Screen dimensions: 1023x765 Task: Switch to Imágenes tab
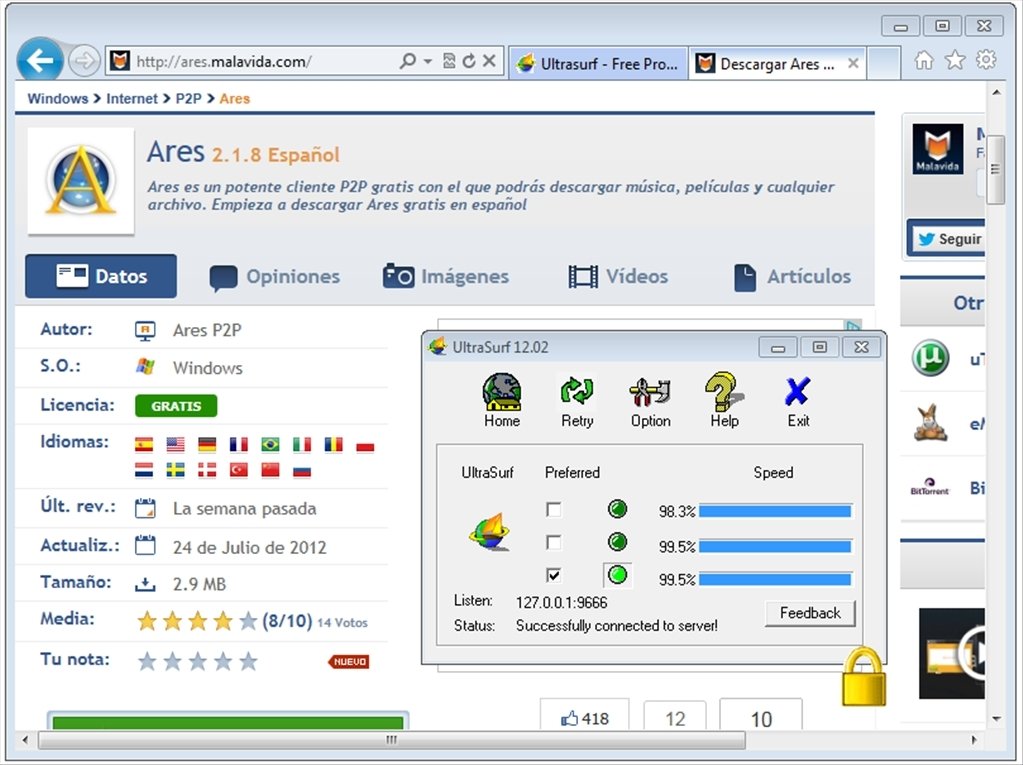(446, 277)
